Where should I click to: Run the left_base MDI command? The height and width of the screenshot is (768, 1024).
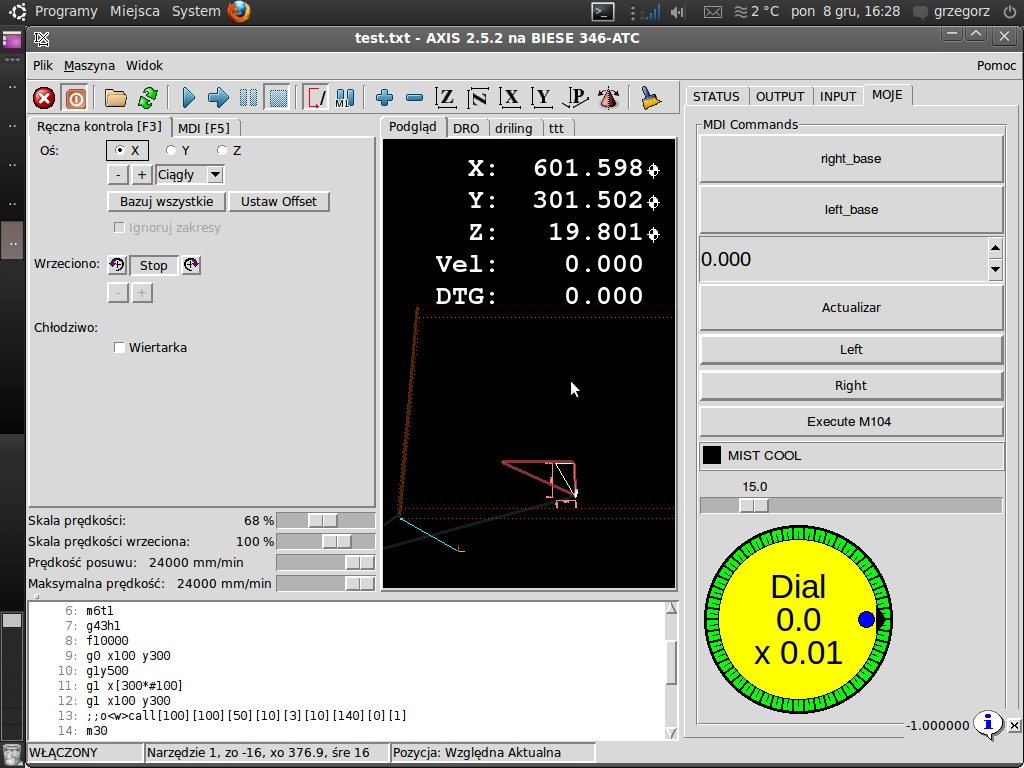point(851,210)
